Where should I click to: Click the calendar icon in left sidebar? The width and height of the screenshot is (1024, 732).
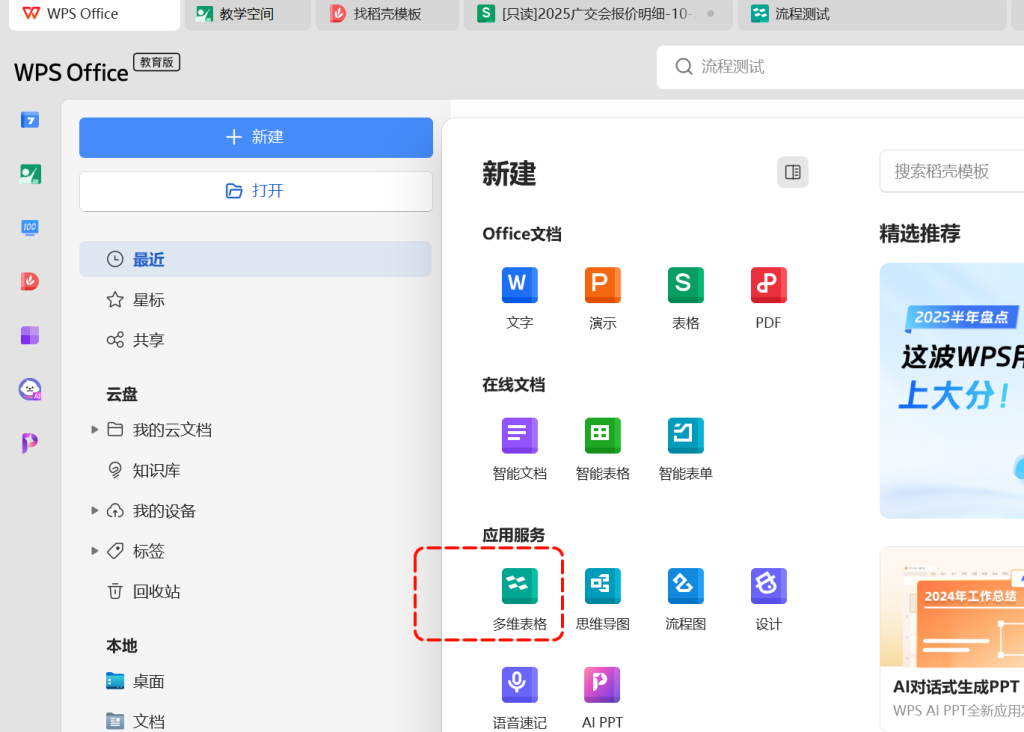click(29, 120)
